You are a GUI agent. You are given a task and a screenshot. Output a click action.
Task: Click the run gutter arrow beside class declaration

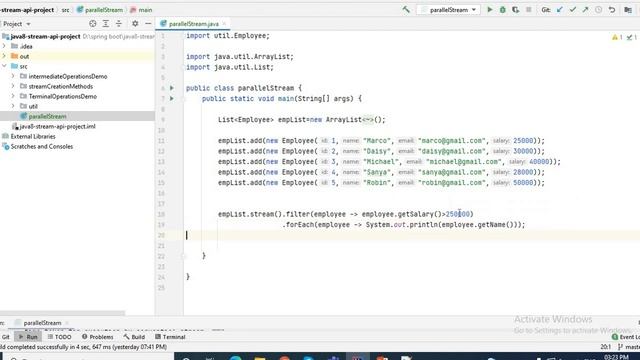tap(172, 88)
